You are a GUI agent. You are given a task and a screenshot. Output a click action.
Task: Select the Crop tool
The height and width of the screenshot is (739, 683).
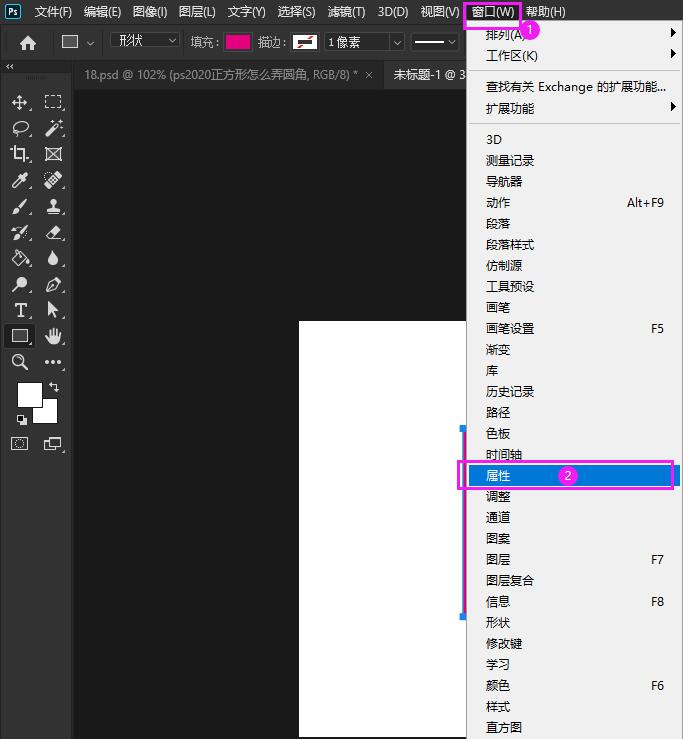coord(20,154)
